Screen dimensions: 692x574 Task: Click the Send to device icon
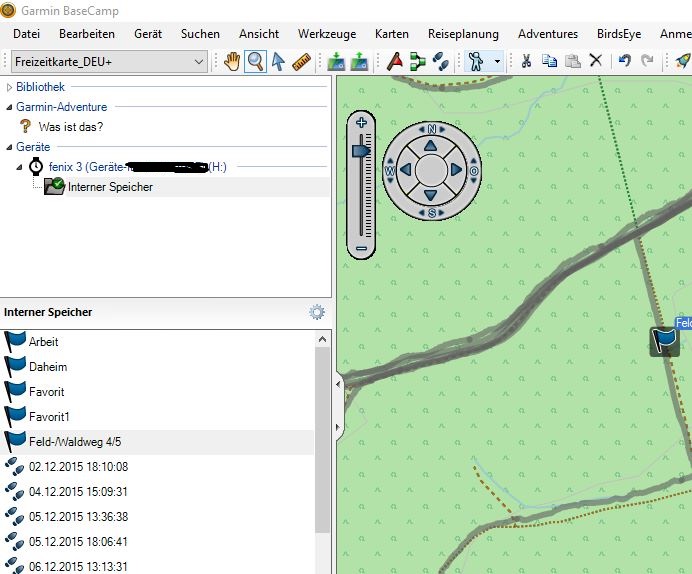tap(336, 61)
